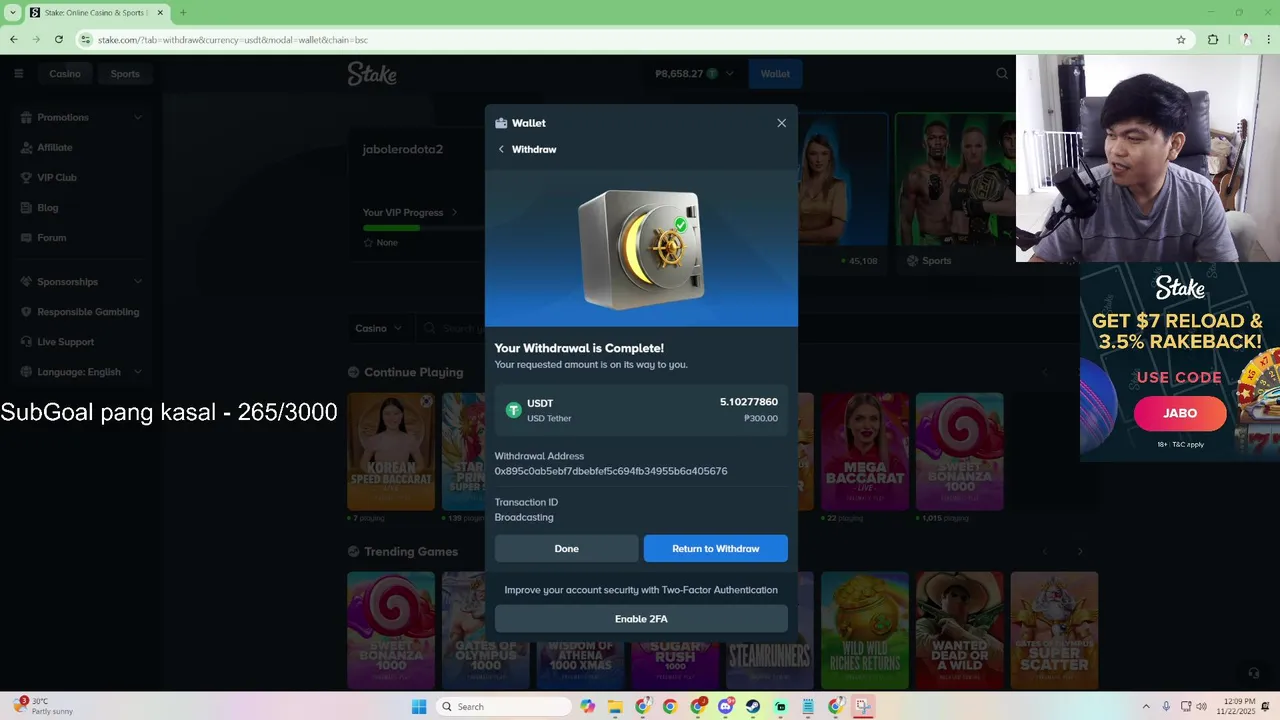View site information icon in address bar
Screen dimensions: 1280x720
(86, 40)
